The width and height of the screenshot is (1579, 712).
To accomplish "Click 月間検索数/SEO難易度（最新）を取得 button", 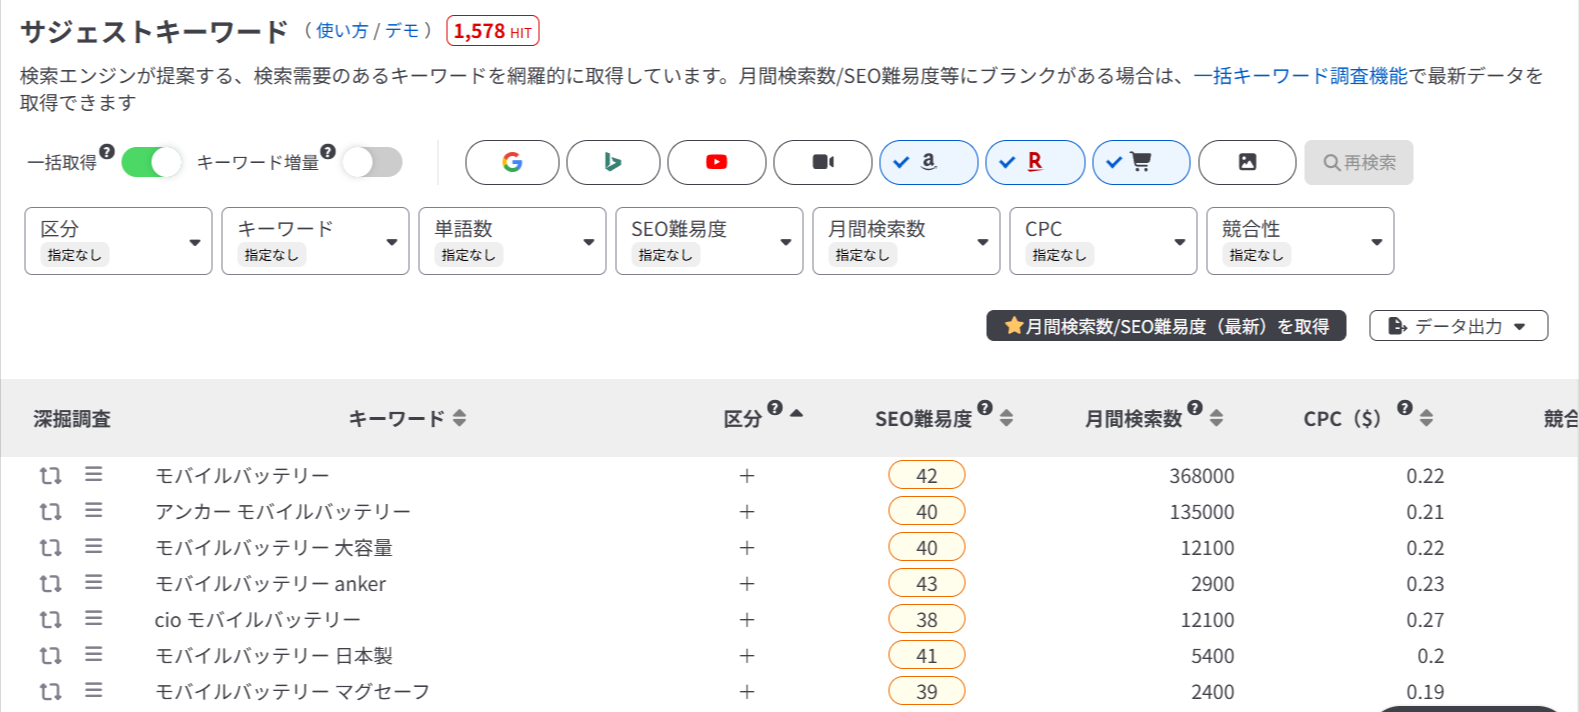I will coord(1166,326).
